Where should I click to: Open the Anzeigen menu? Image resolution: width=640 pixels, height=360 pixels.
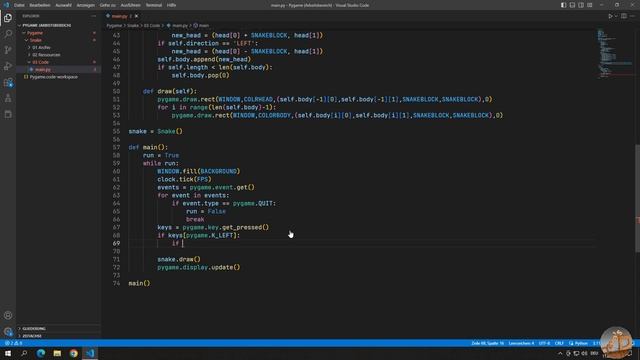[x=86, y=5]
